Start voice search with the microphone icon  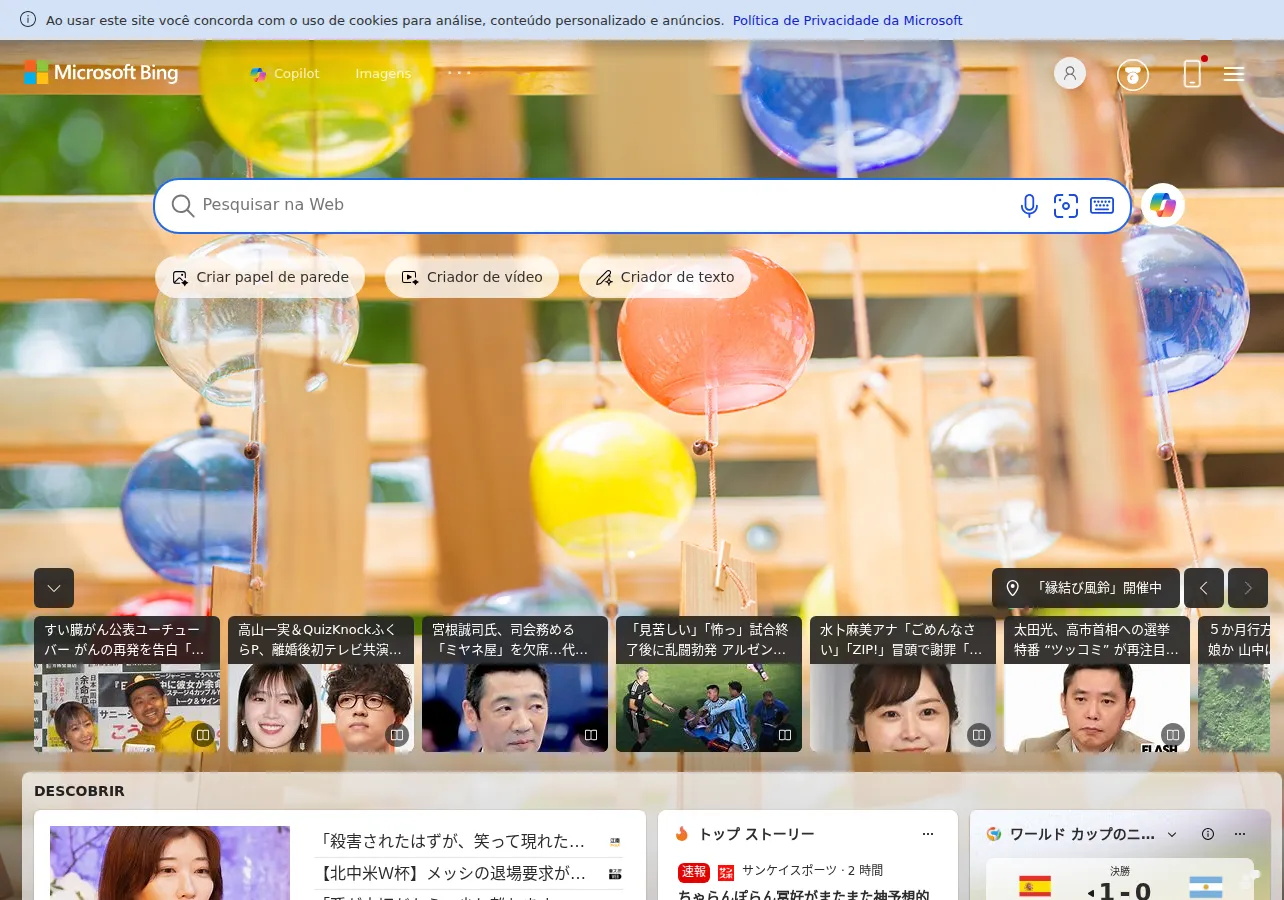[x=1029, y=205]
